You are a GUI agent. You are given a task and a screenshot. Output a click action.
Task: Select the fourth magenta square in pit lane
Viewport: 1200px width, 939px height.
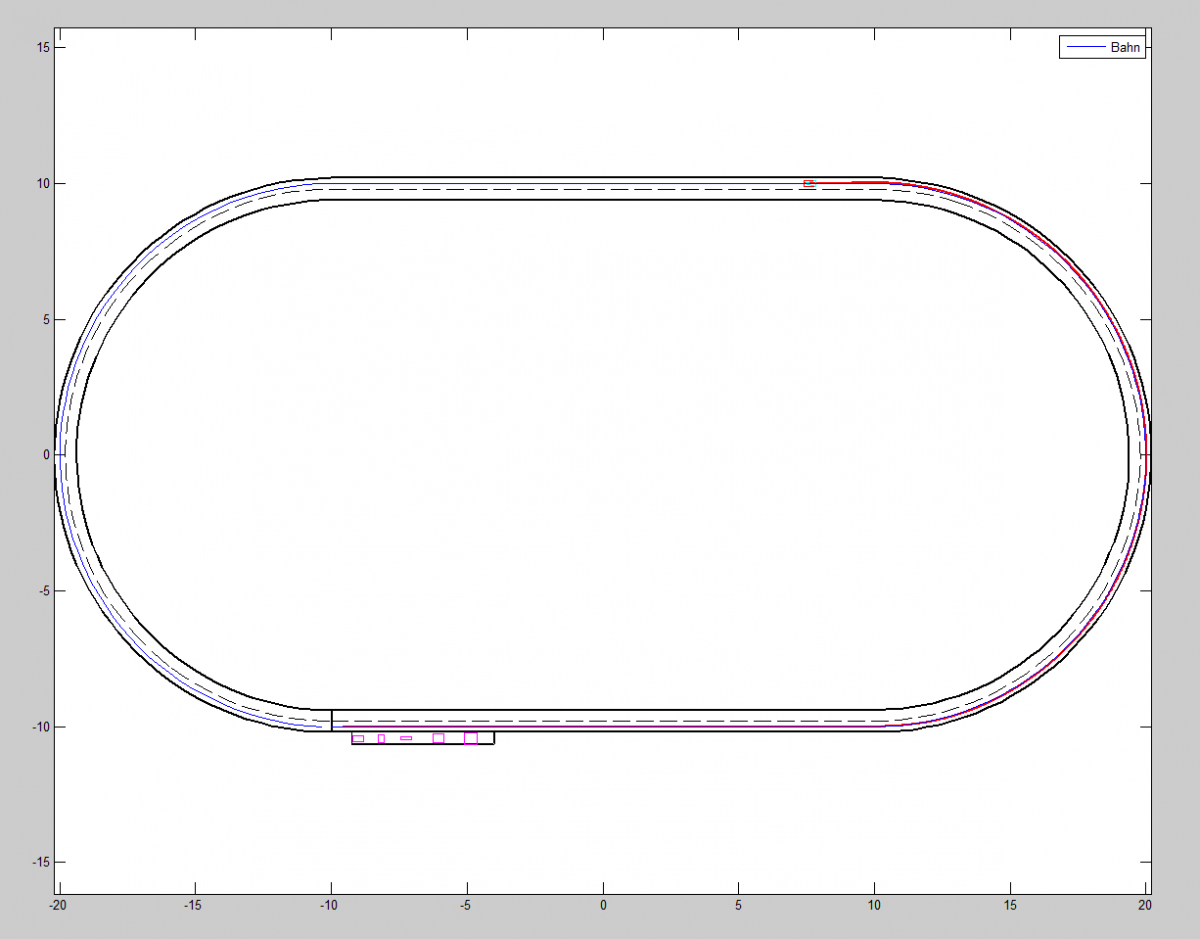pos(438,738)
